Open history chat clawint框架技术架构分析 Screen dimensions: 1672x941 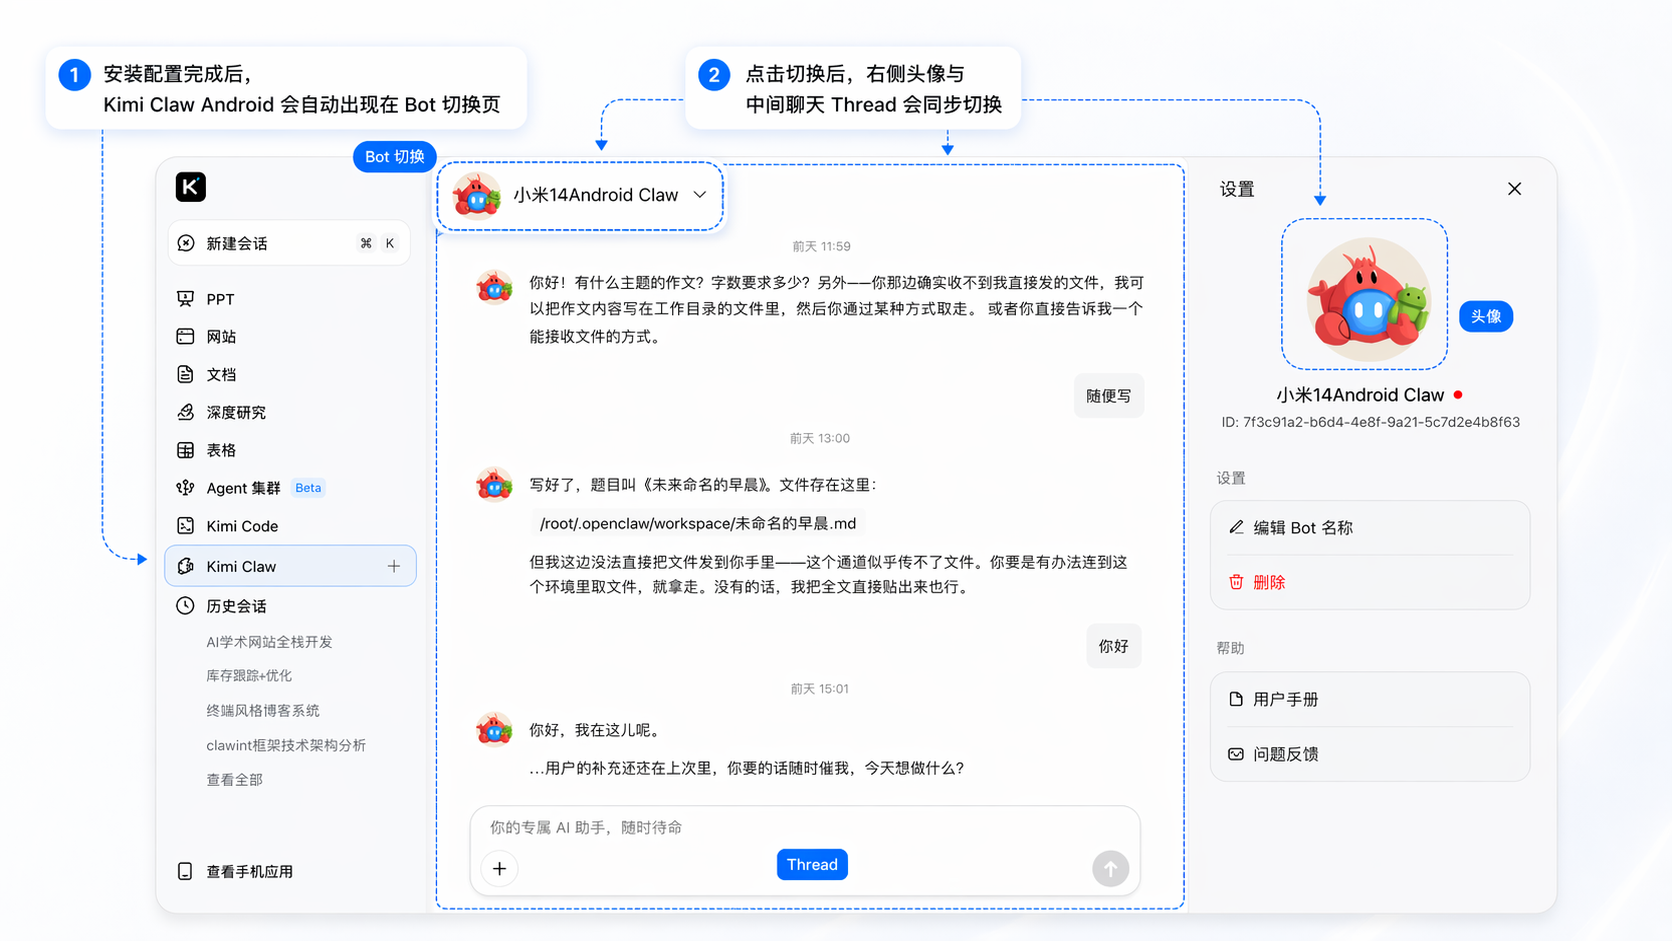coord(286,745)
